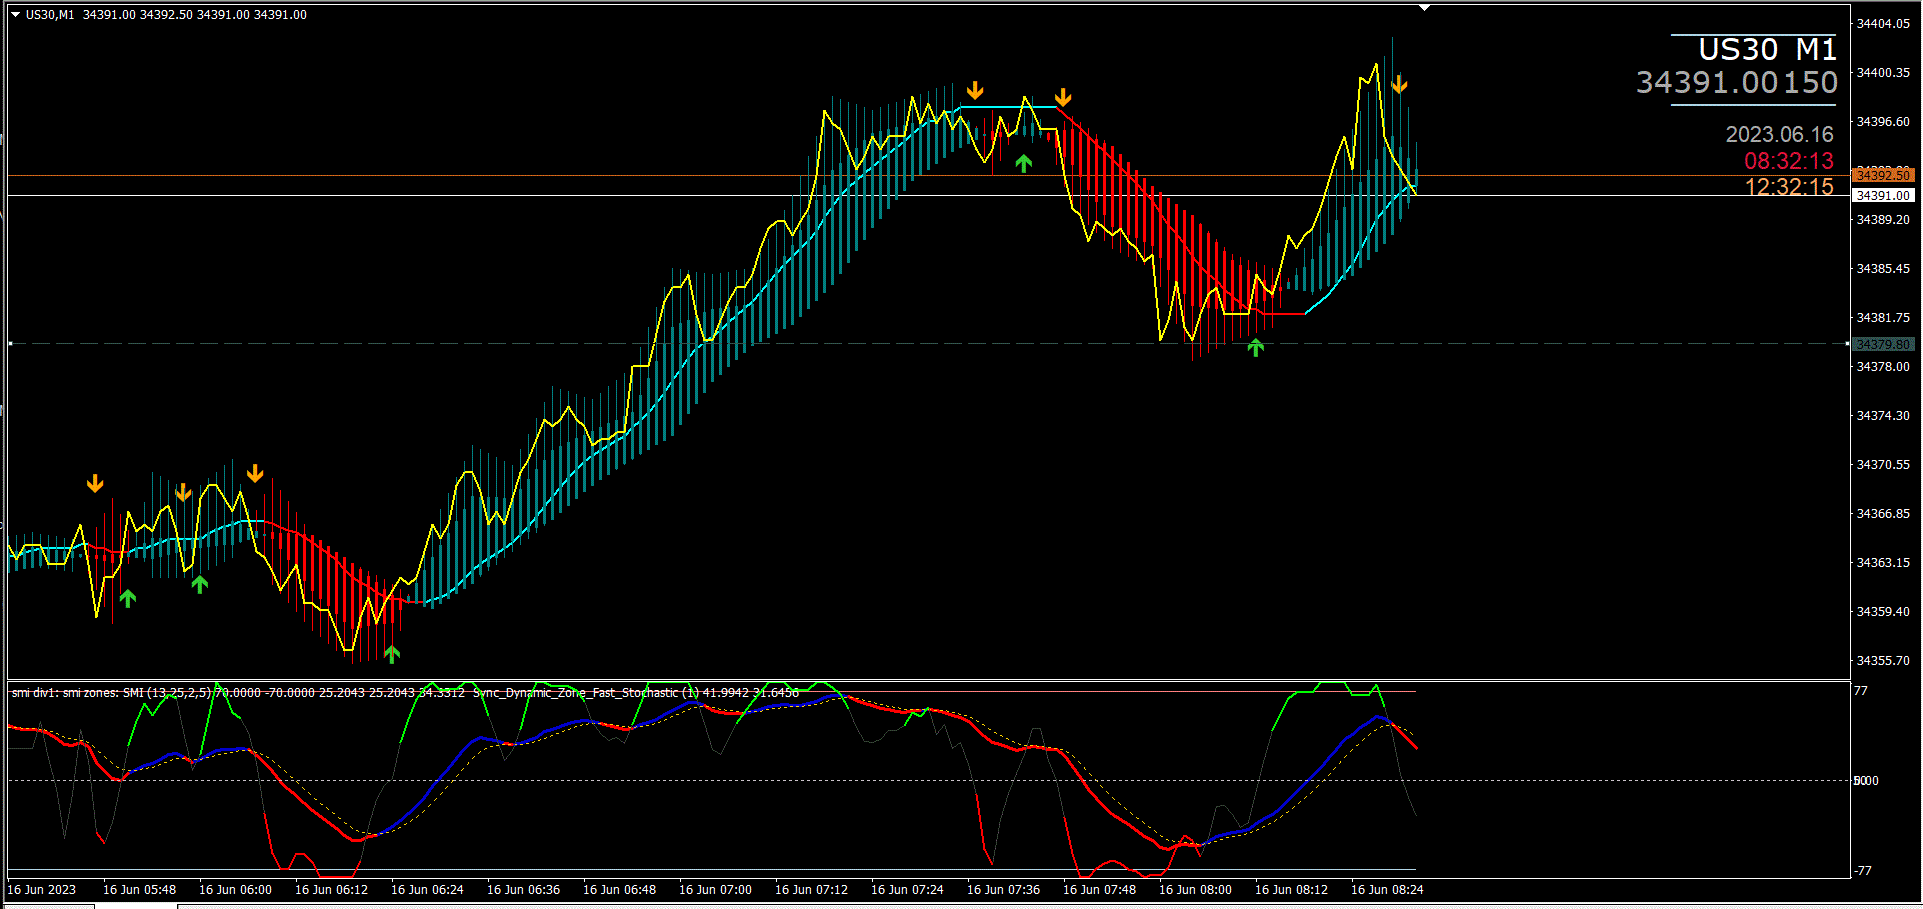The height and width of the screenshot is (909, 1923).
Task: Click the 34396.60 price axis value
Action: click(1883, 122)
